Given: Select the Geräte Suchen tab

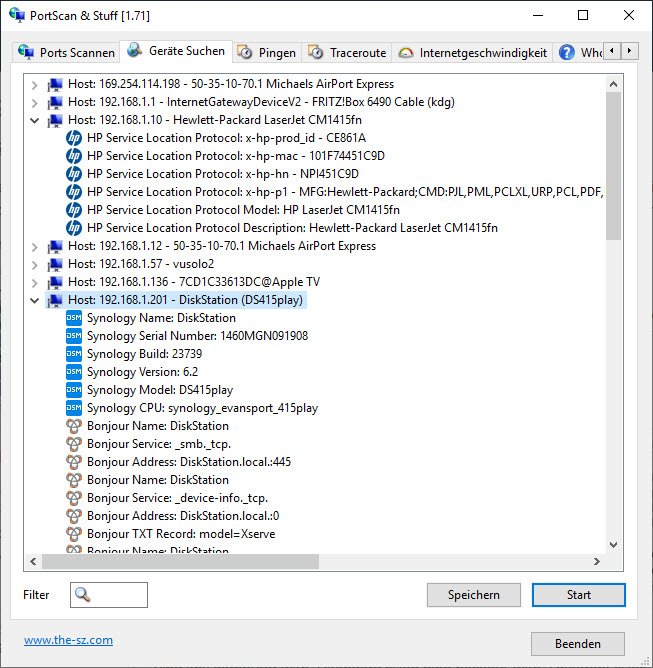Looking at the screenshot, I should click(176, 51).
